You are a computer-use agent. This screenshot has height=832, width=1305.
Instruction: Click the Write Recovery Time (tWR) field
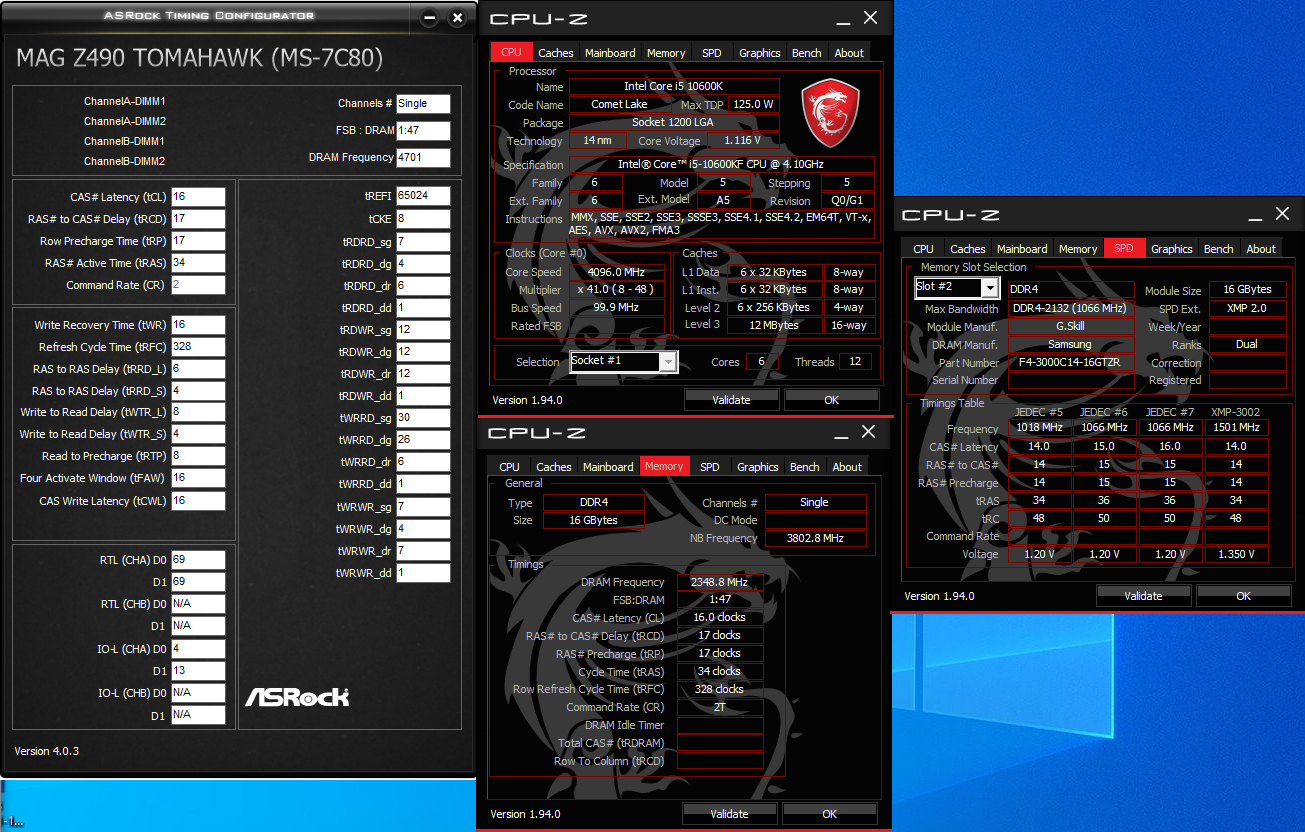(198, 325)
